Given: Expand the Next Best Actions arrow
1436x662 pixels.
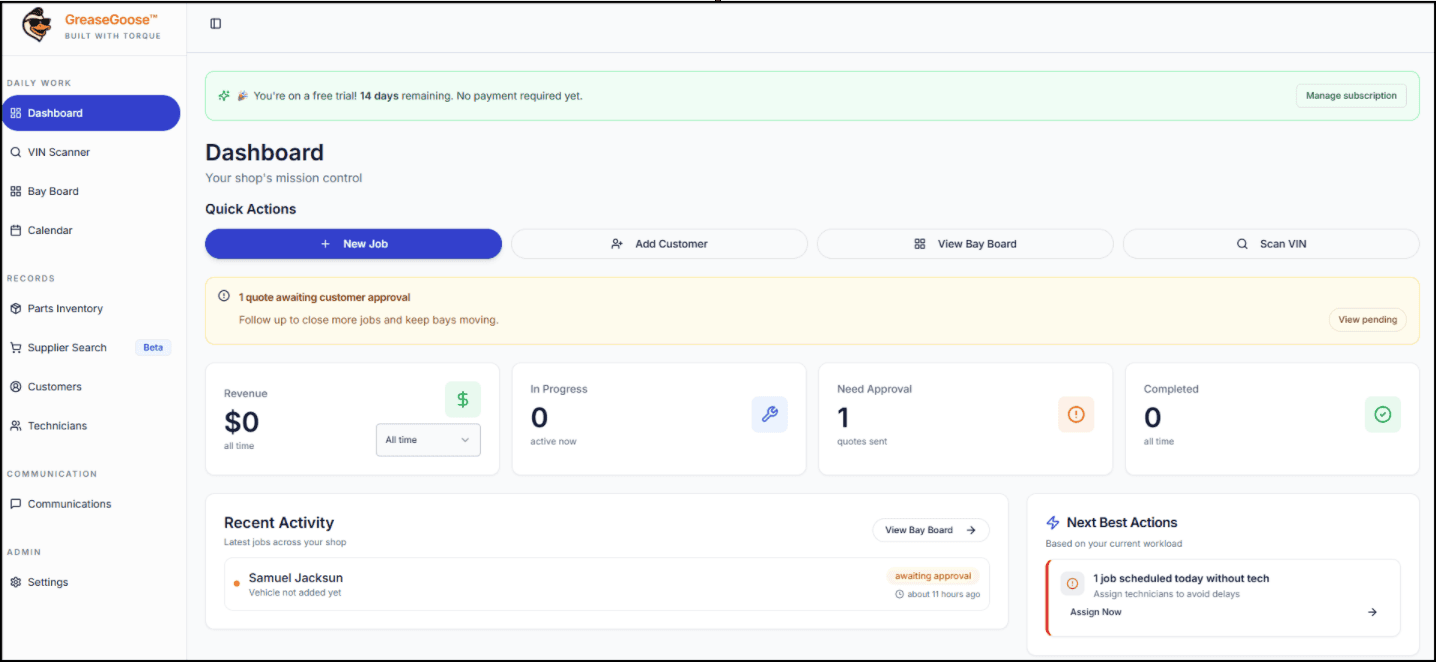Looking at the screenshot, I should click(x=1371, y=611).
